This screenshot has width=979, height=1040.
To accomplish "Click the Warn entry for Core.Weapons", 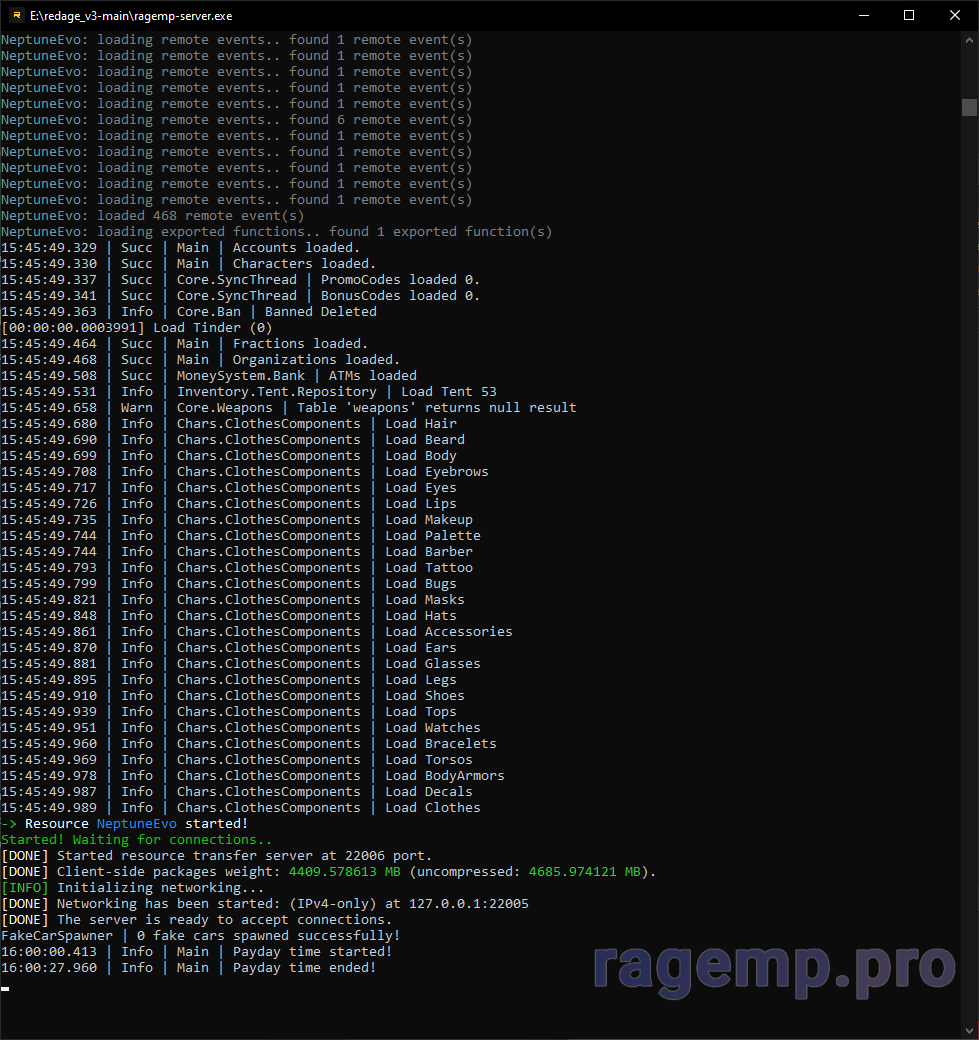I will click(136, 408).
